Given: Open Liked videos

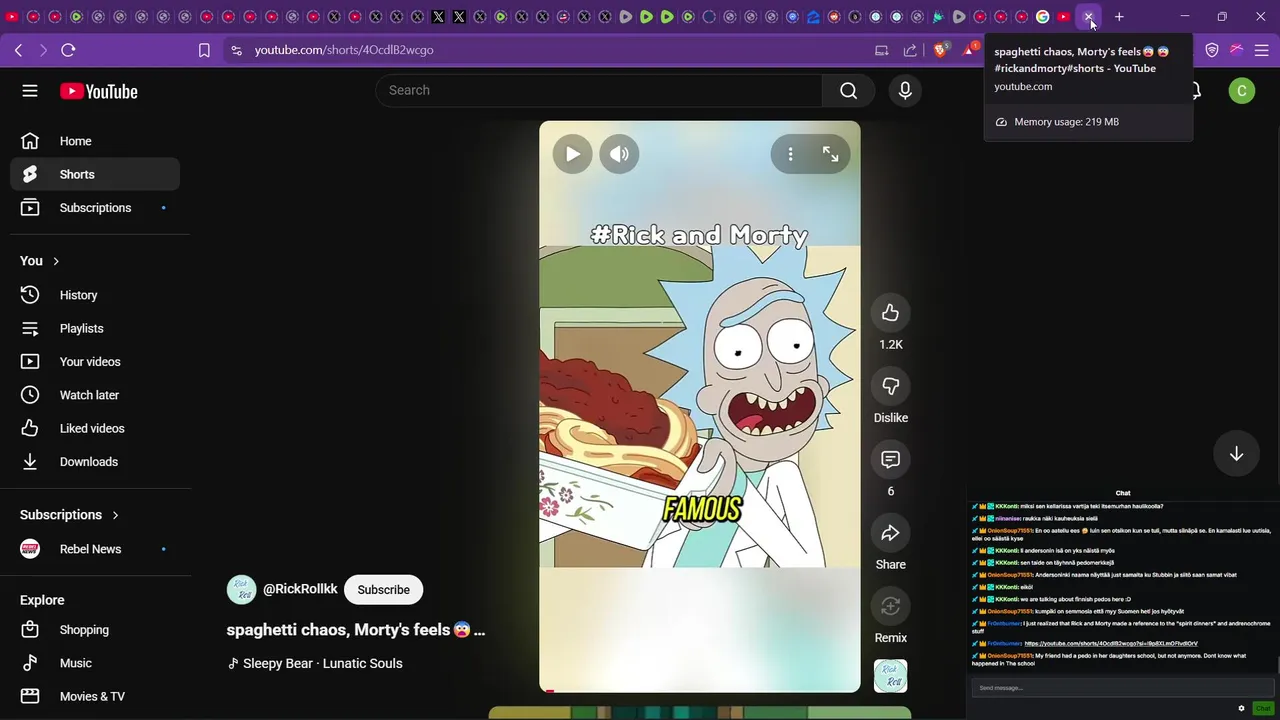Looking at the screenshot, I should tap(95, 428).
